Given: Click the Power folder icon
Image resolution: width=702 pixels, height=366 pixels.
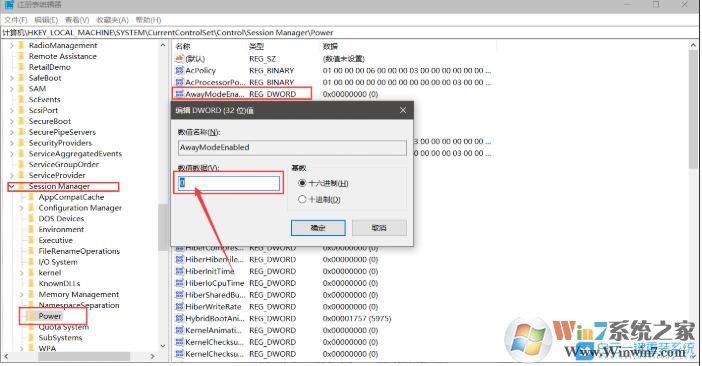Looking at the screenshot, I should pos(31,316).
